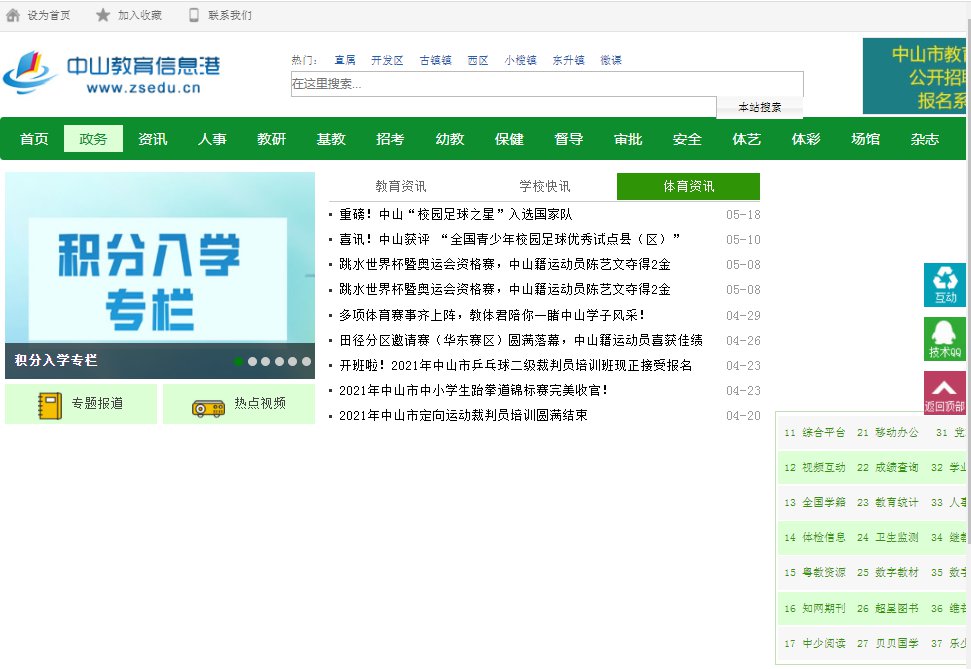Click the home icon for 设为首页
971x669 pixels.
tap(13, 15)
